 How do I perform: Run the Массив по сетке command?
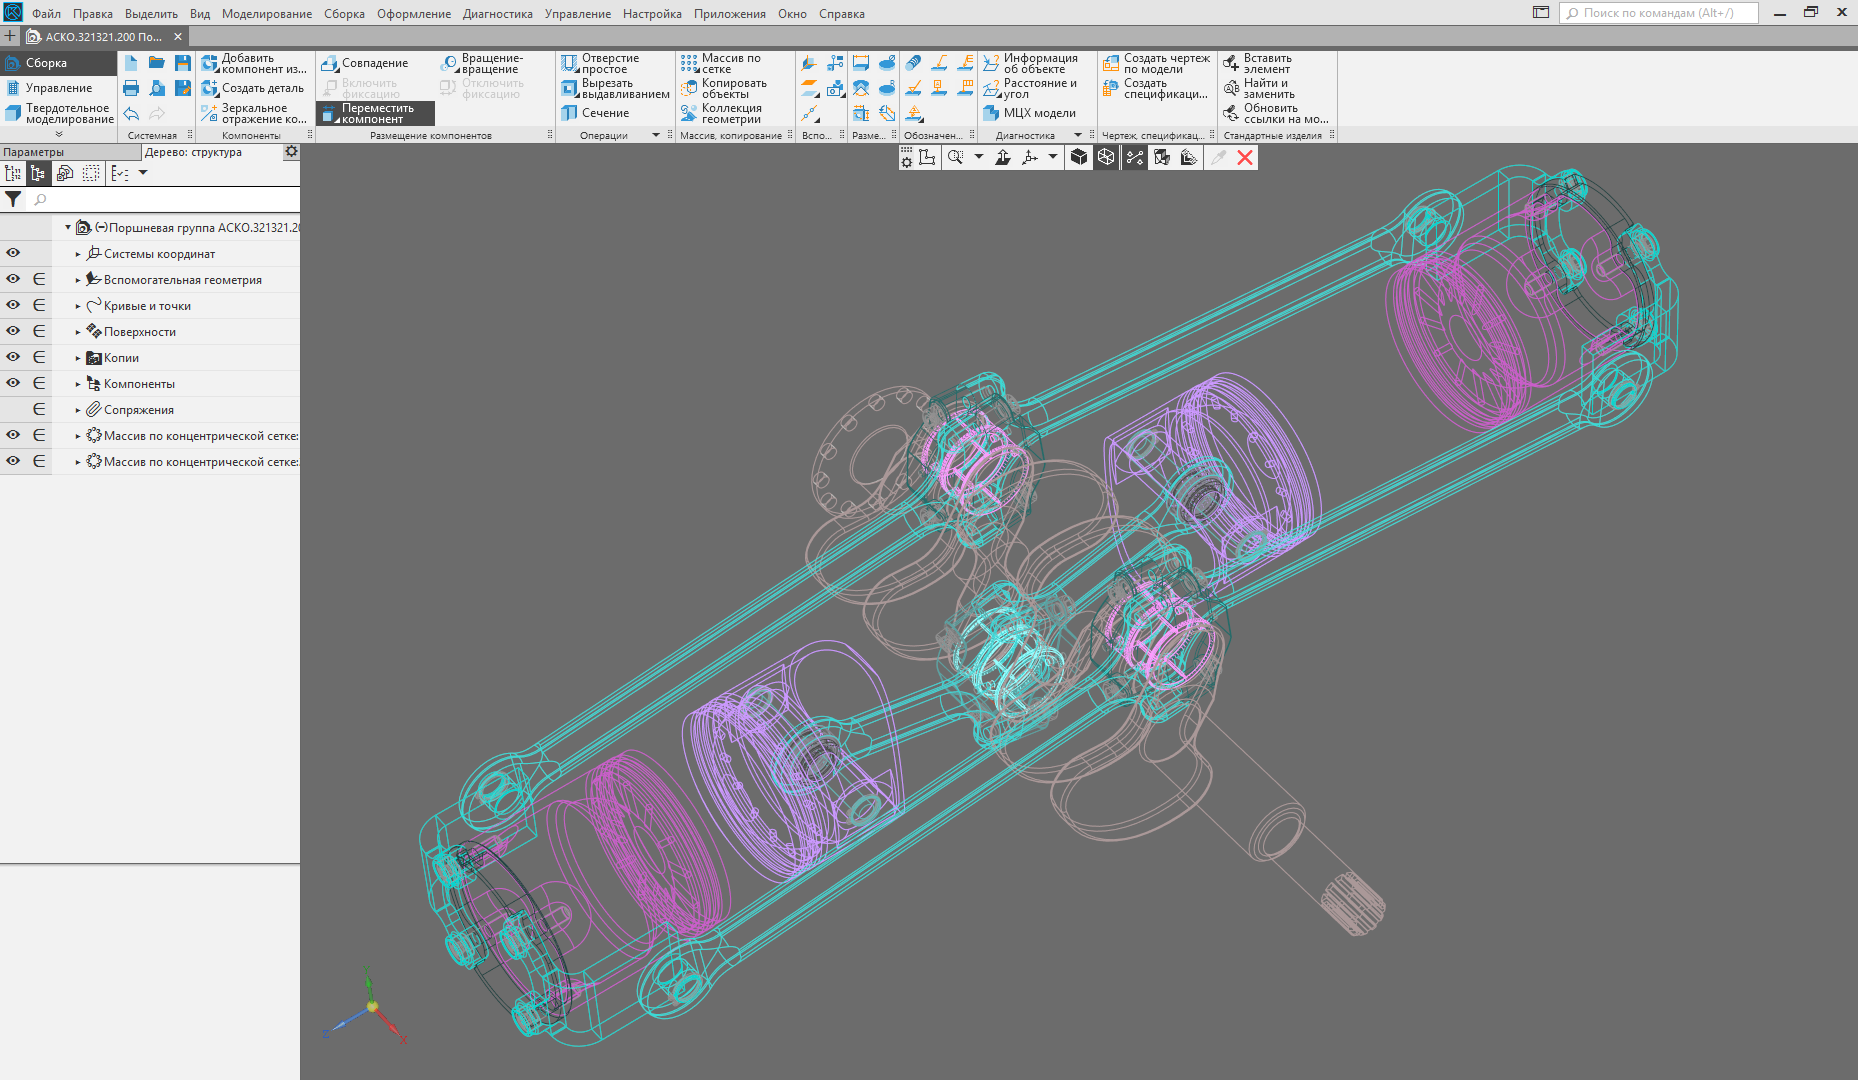tap(721, 63)
